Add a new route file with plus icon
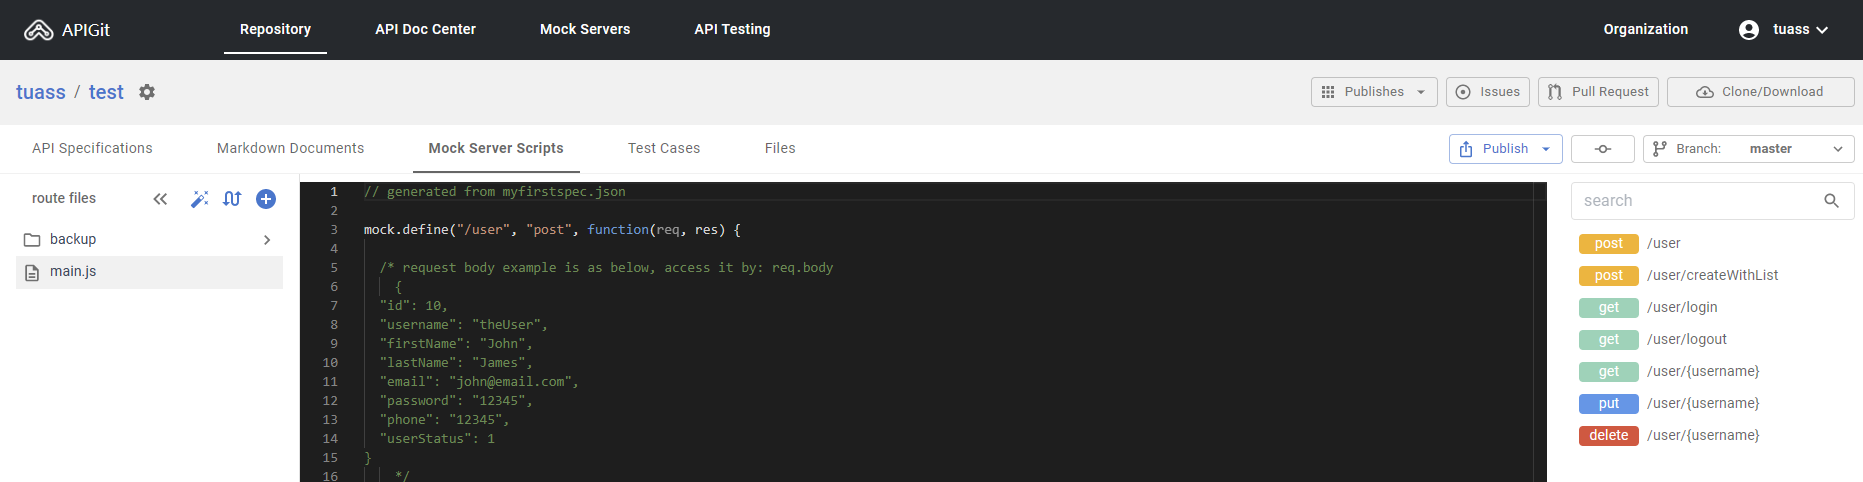The image size is (1863, 482). [x=266, y=199]
